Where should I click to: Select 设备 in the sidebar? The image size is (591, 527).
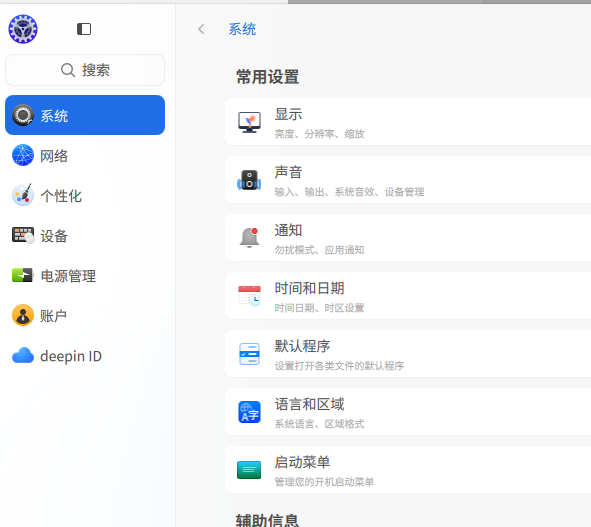coord(85,236)
